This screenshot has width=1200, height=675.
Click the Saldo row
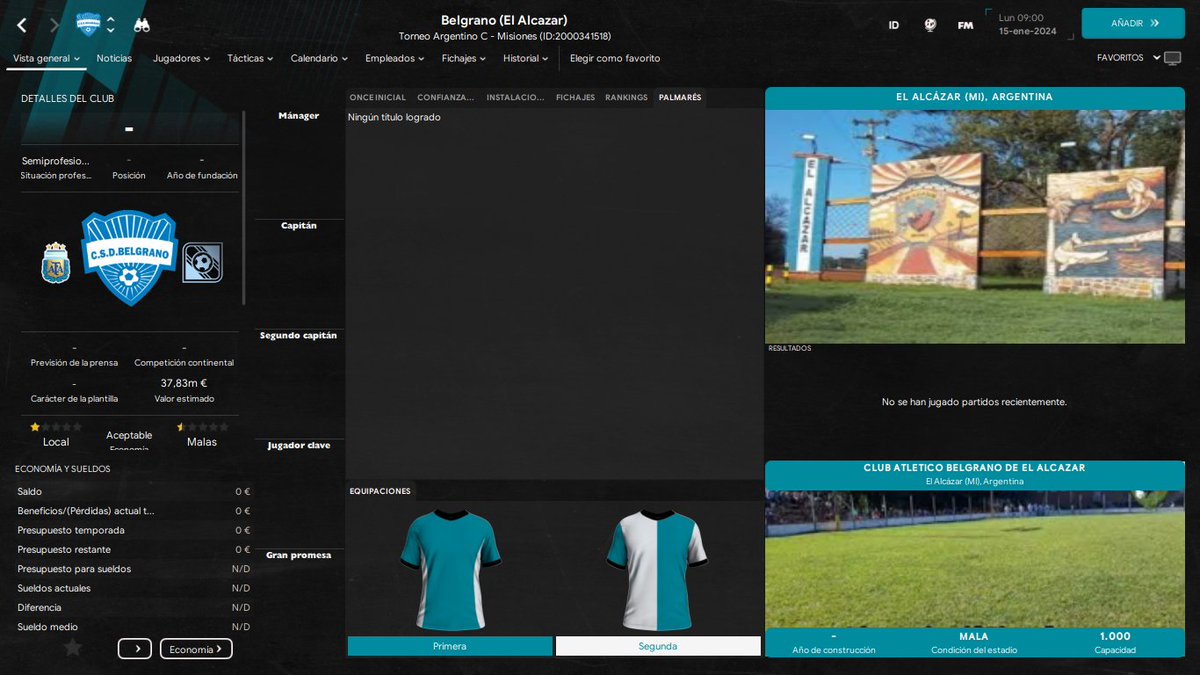pos(134,491)
